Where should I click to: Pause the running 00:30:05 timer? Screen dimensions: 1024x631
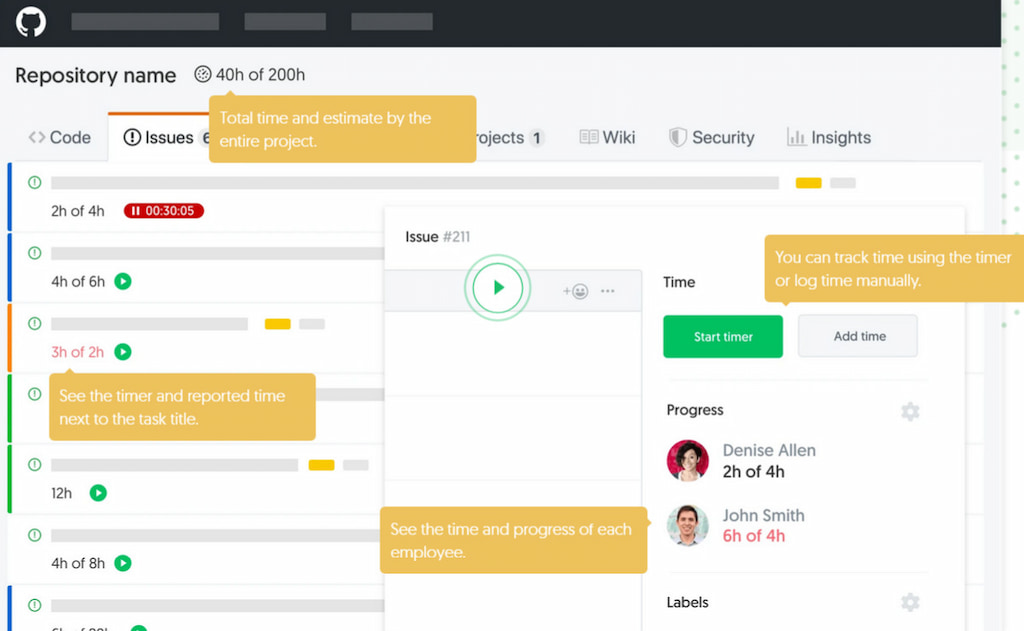137,210
